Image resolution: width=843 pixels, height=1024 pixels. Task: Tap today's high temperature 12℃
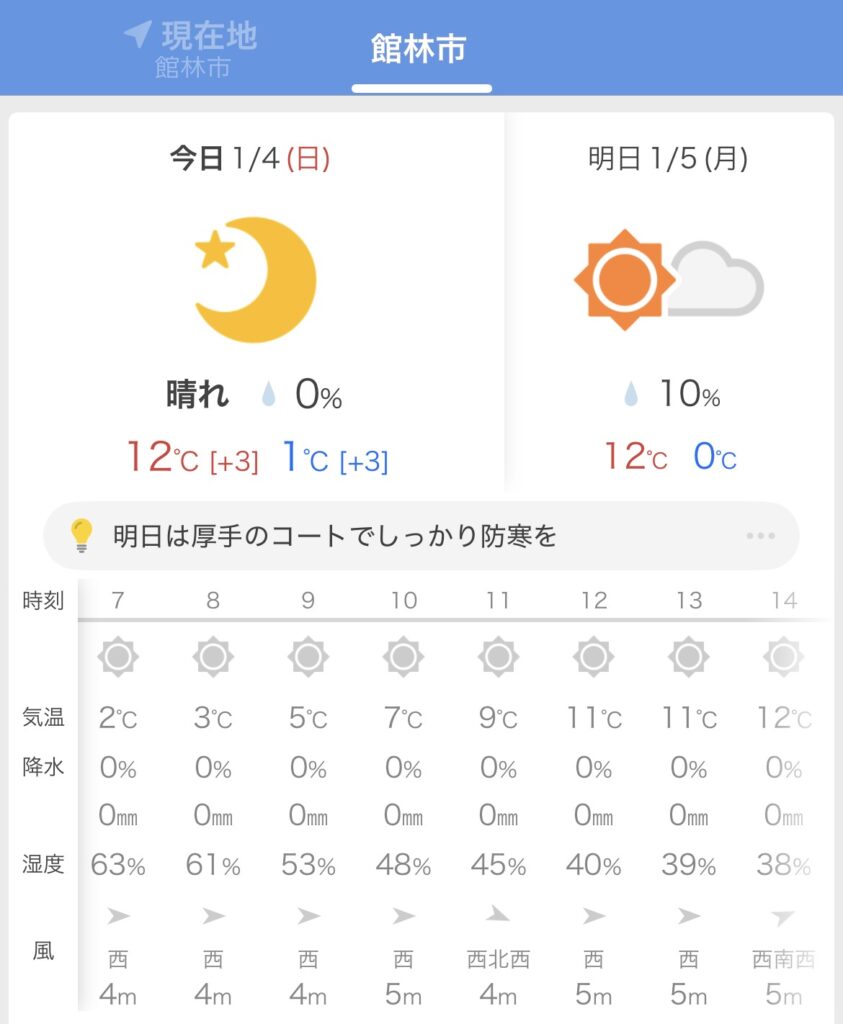pos(162,459)
